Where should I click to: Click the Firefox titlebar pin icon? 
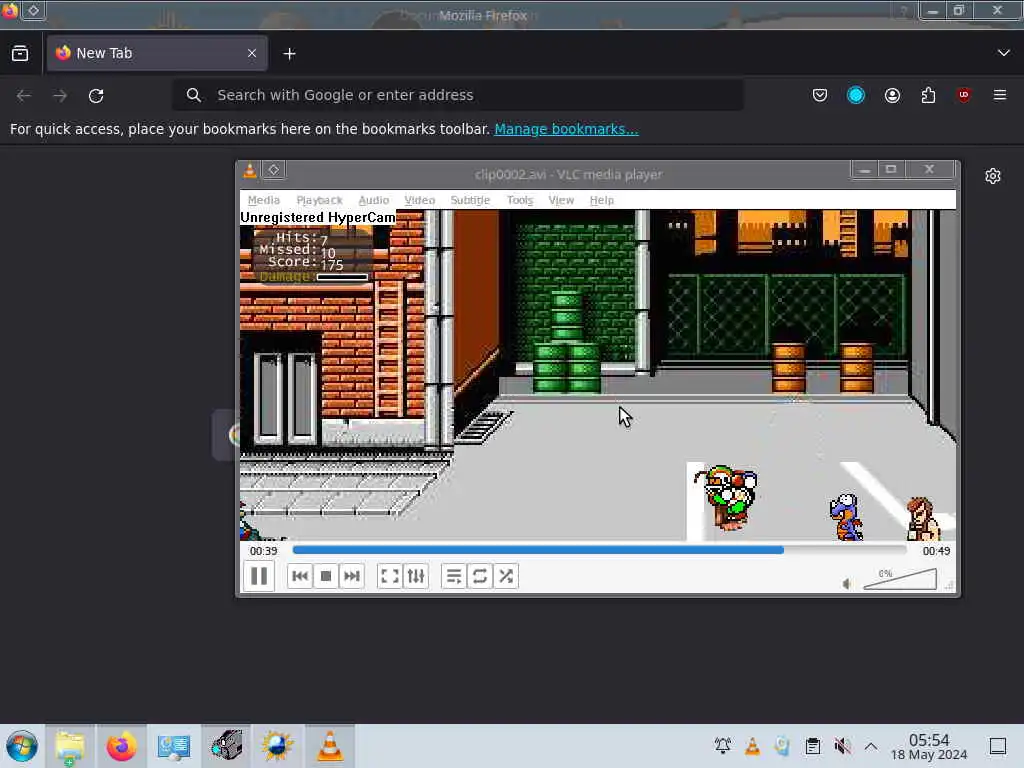[33, 10]
